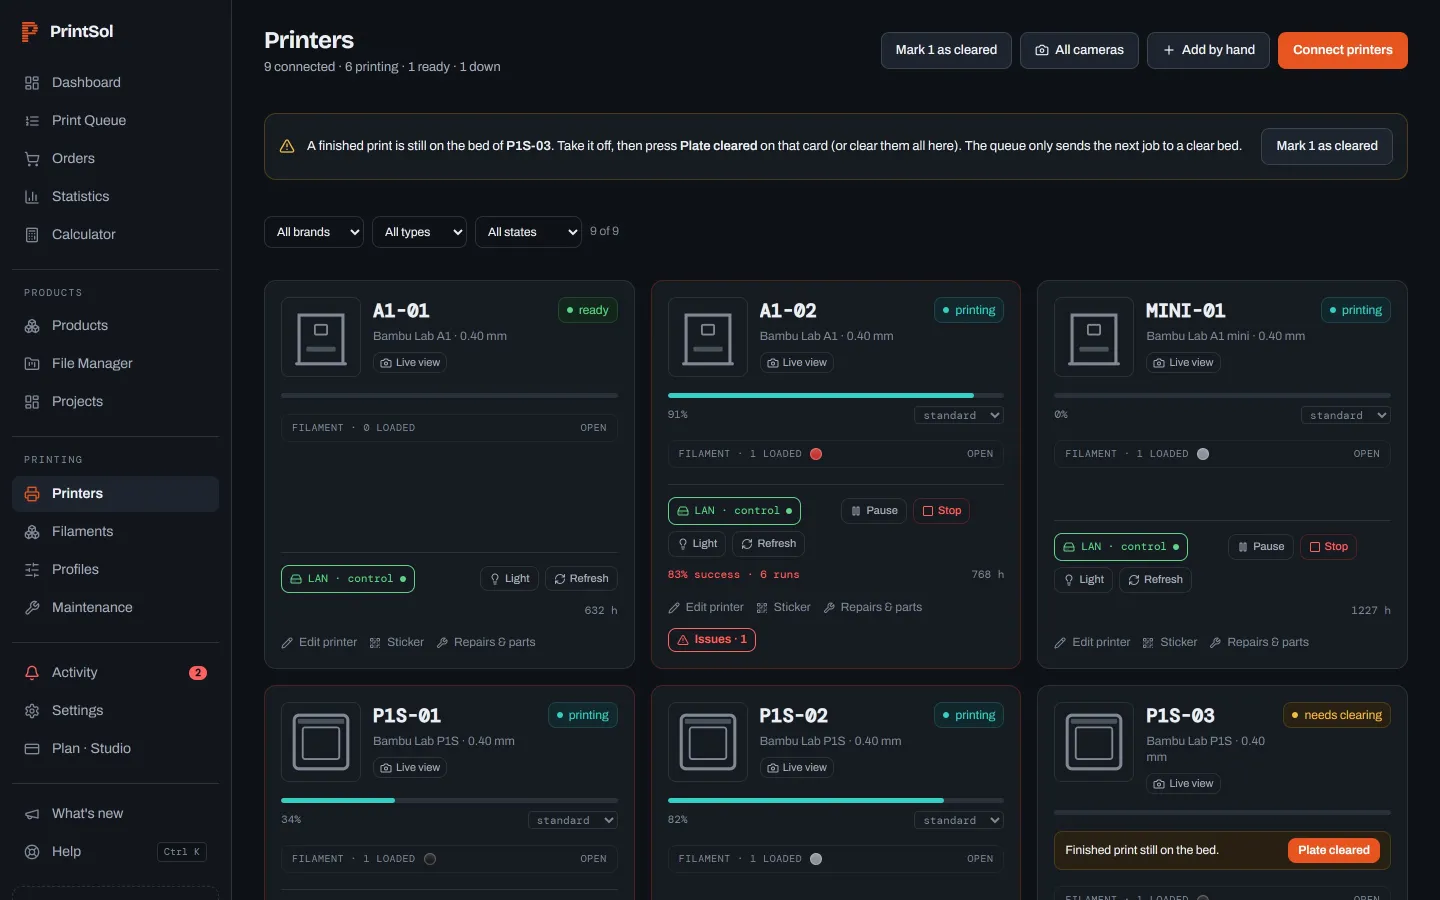Open the standard speed dropdown on A1-02
1440x900 pixels.
(959, 416)
